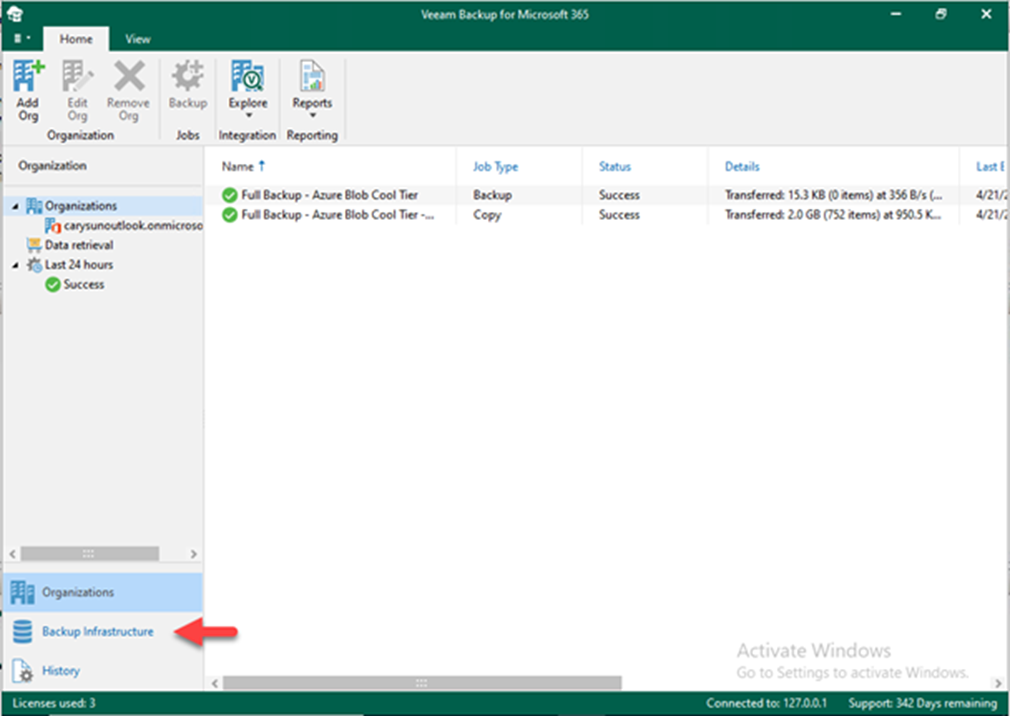This screenshot has width=1010, height=716.
Task: Open the main application menu dropdown
Action: [x=22, y=39]
